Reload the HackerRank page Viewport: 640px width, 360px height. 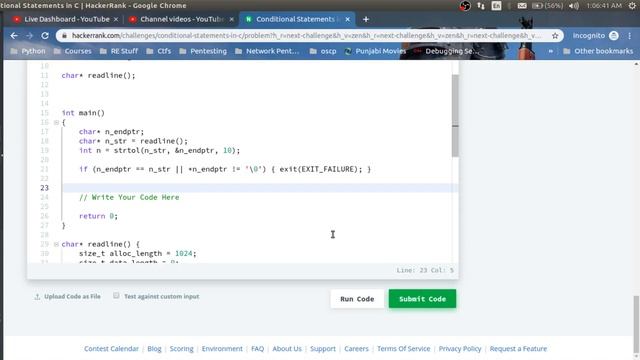[x=45, y=36]
